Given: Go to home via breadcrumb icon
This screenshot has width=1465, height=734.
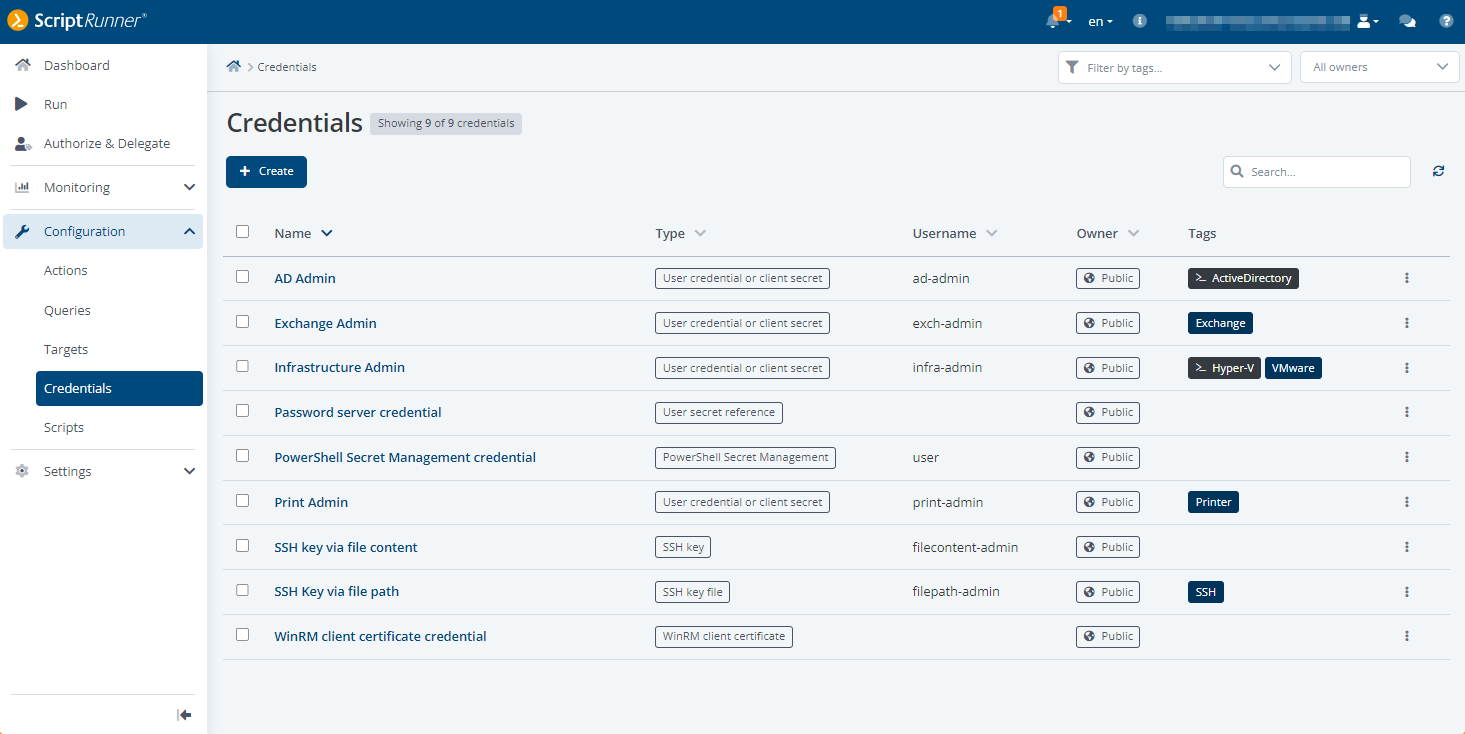Looking at the screenshot, I should [x=234, y=67].
